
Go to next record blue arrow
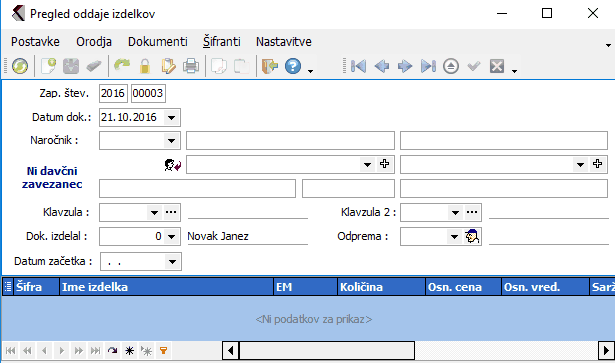(405, 66)
